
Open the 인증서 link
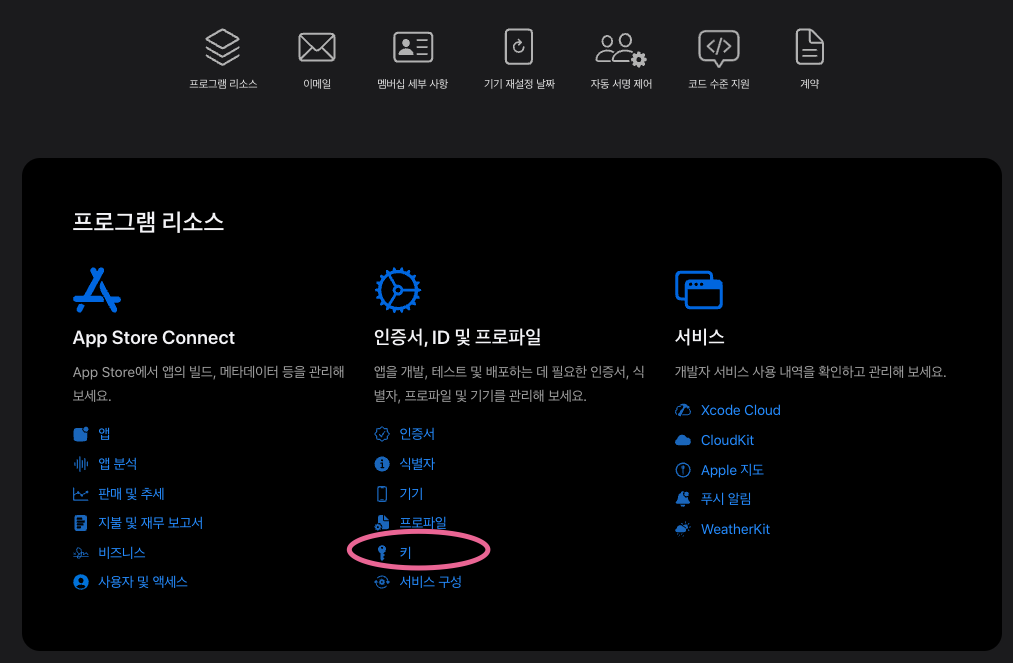tap(417, 434)
